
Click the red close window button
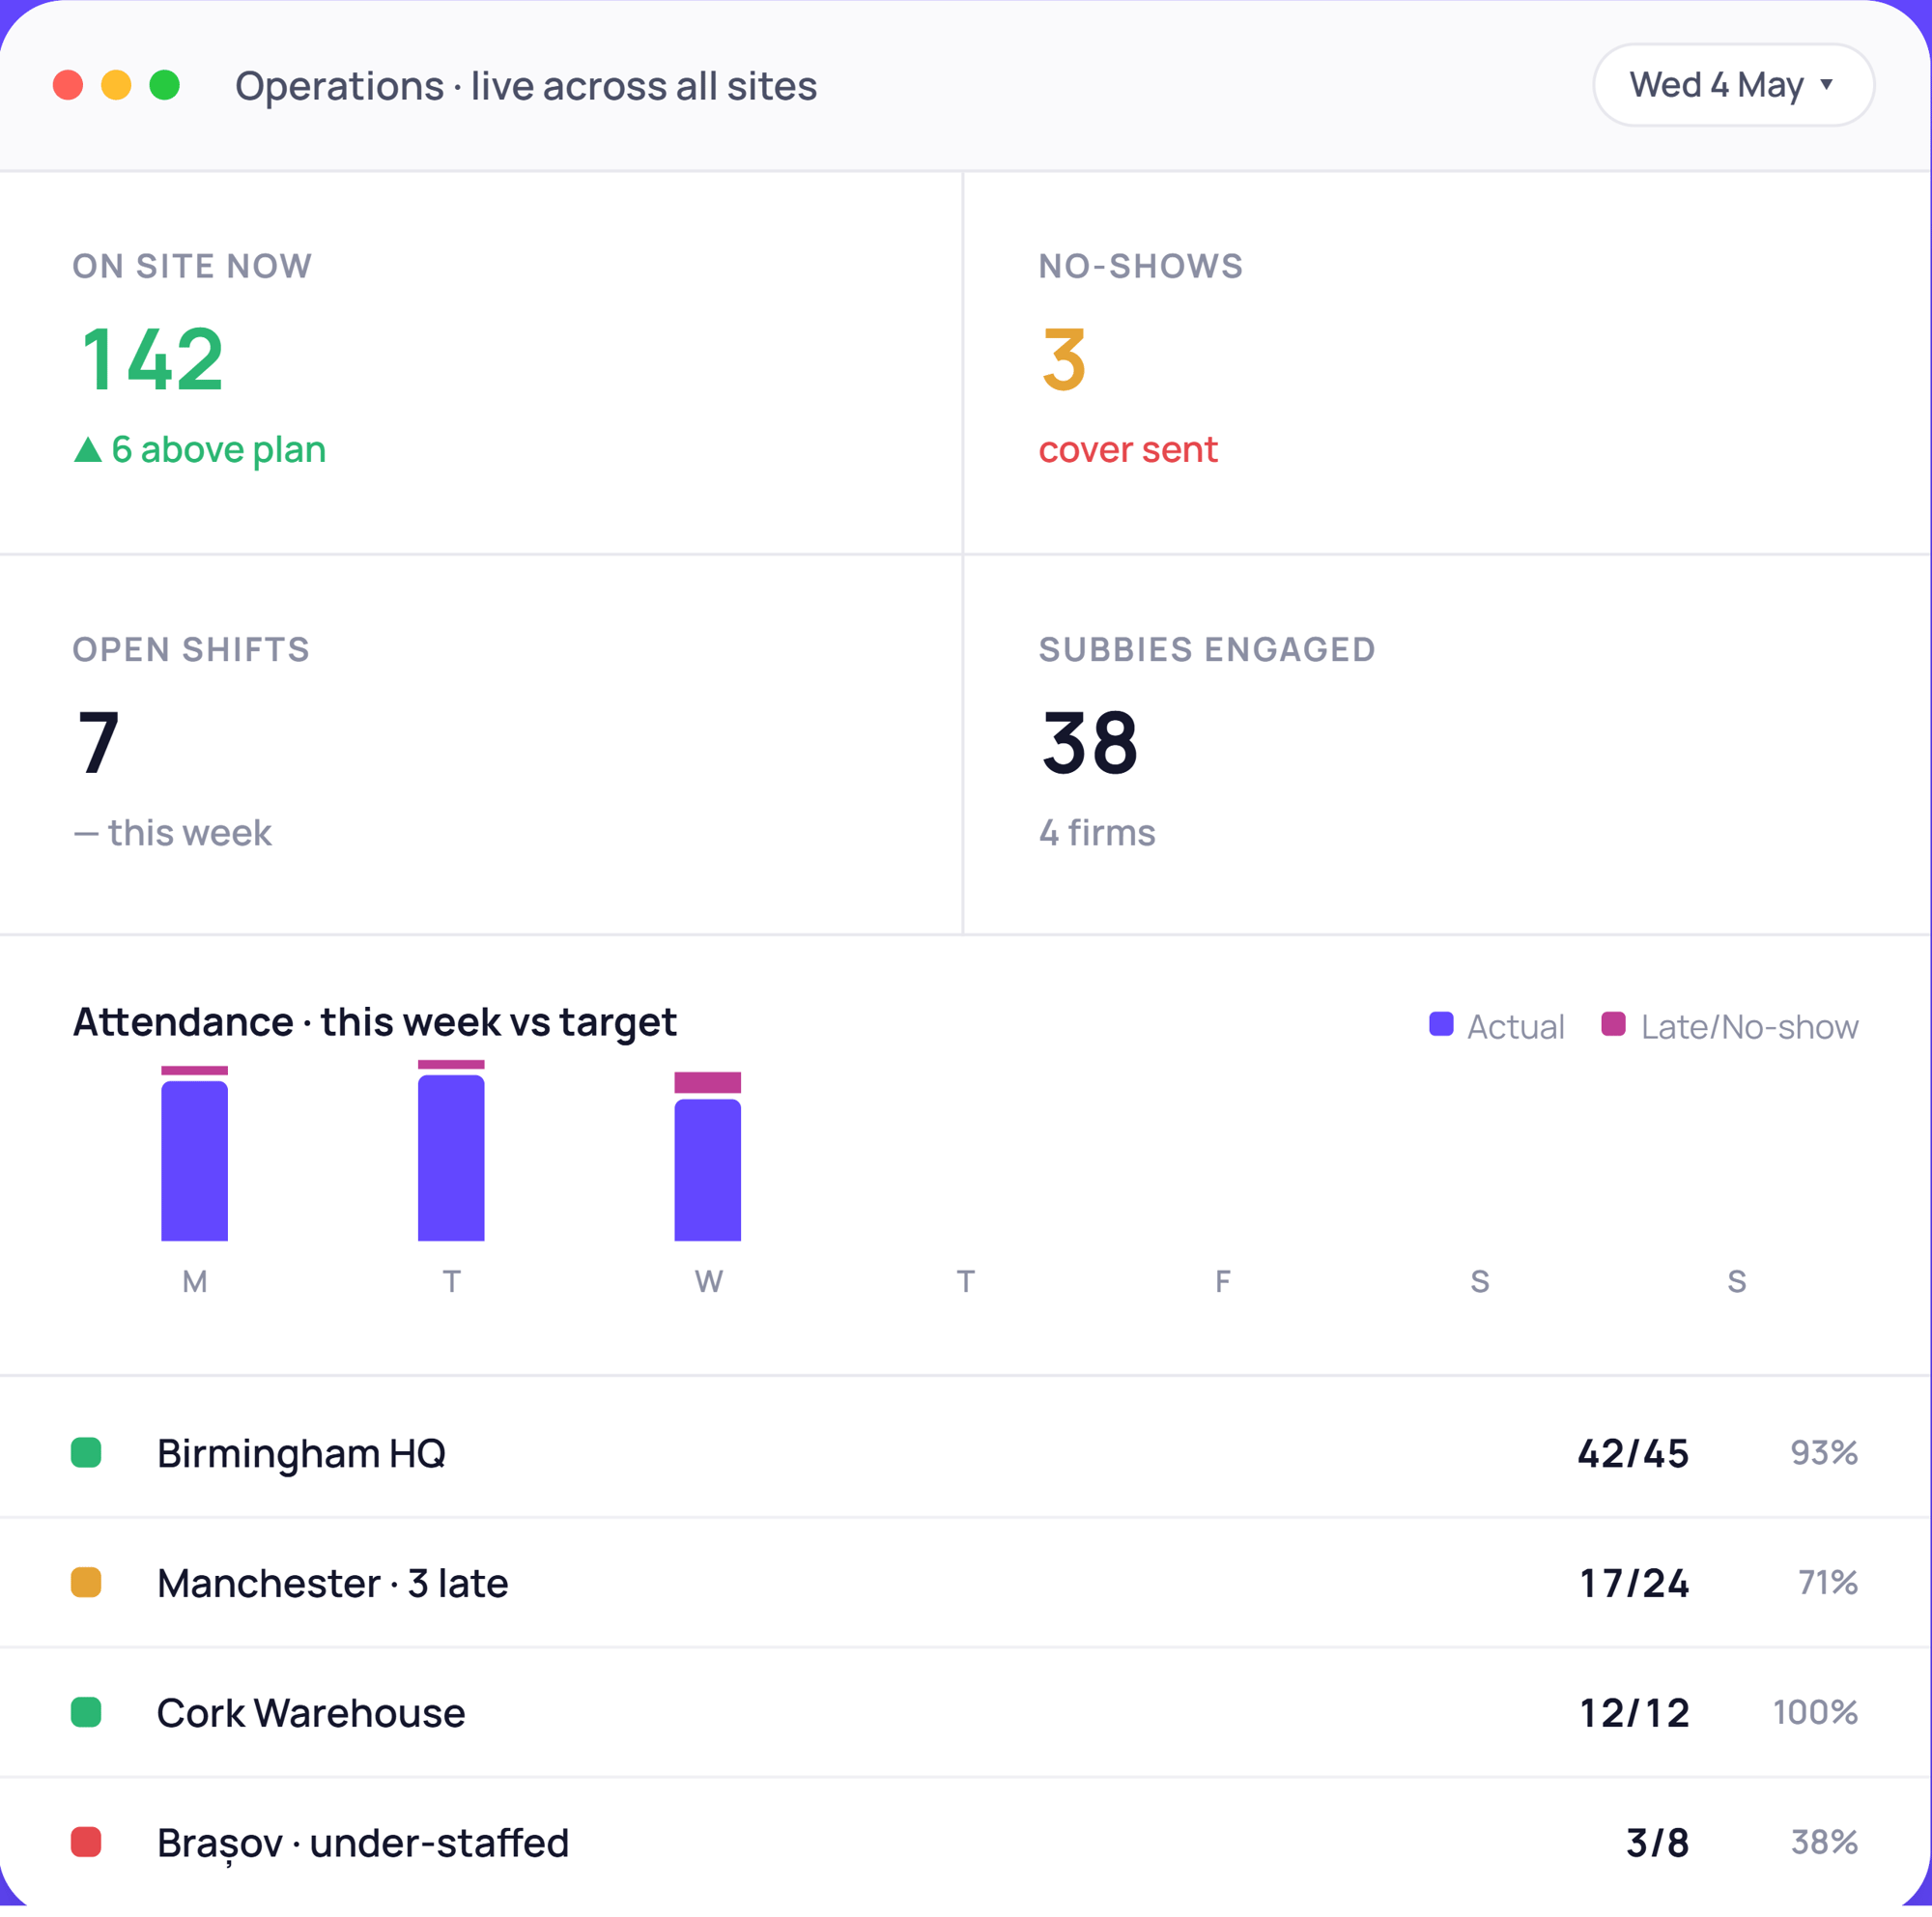pyautogui.click(x=68, y=85)
